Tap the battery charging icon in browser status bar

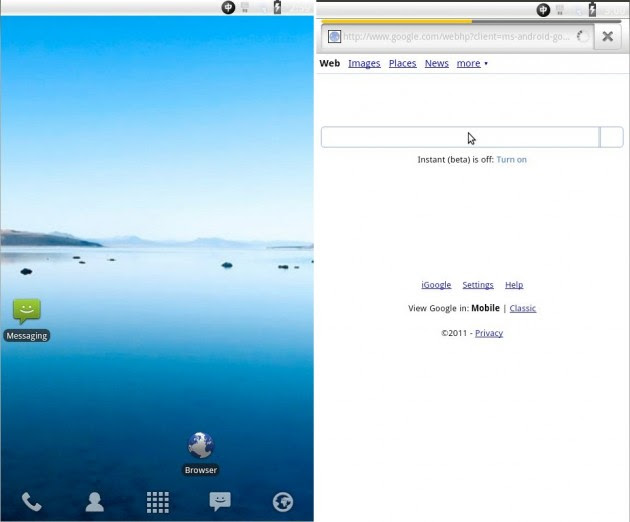coord(592,10)
